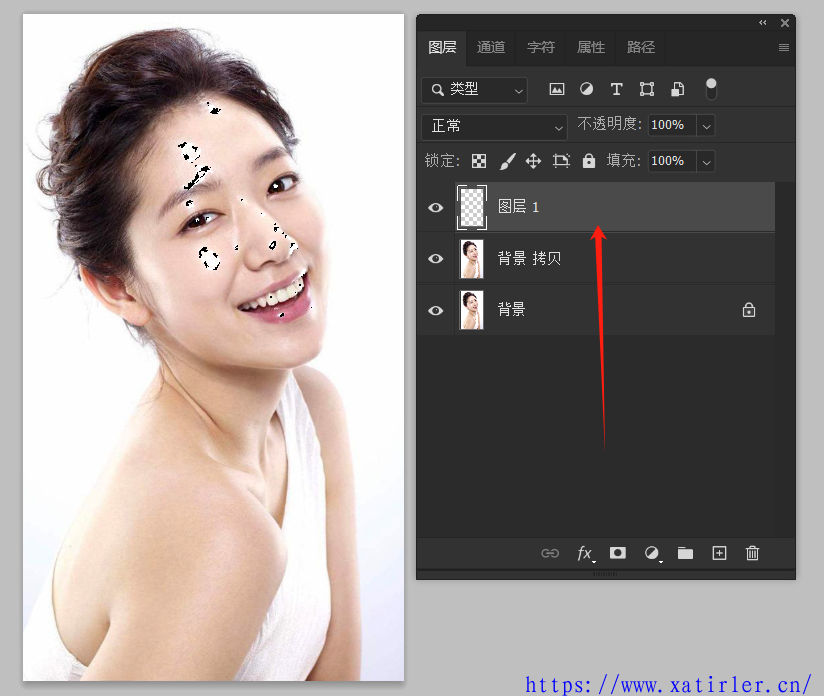Viewport: 824px width, 696px height.
Task: Switch to the 路径 tab
Action: click(x=641, y=47)
